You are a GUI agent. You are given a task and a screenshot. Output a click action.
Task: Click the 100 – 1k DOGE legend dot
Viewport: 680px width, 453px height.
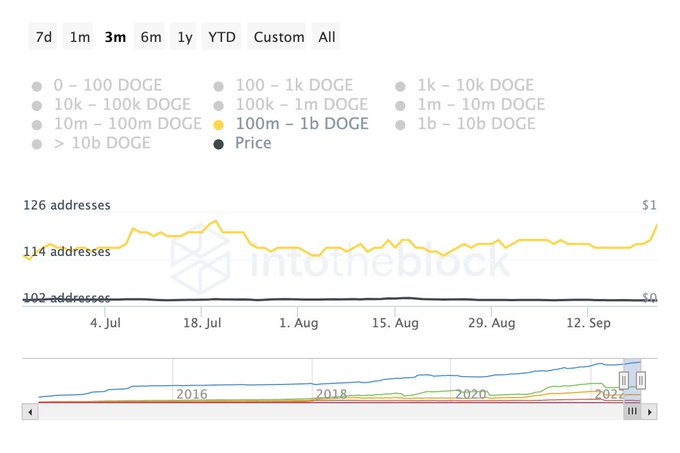(x=219, y=86)
